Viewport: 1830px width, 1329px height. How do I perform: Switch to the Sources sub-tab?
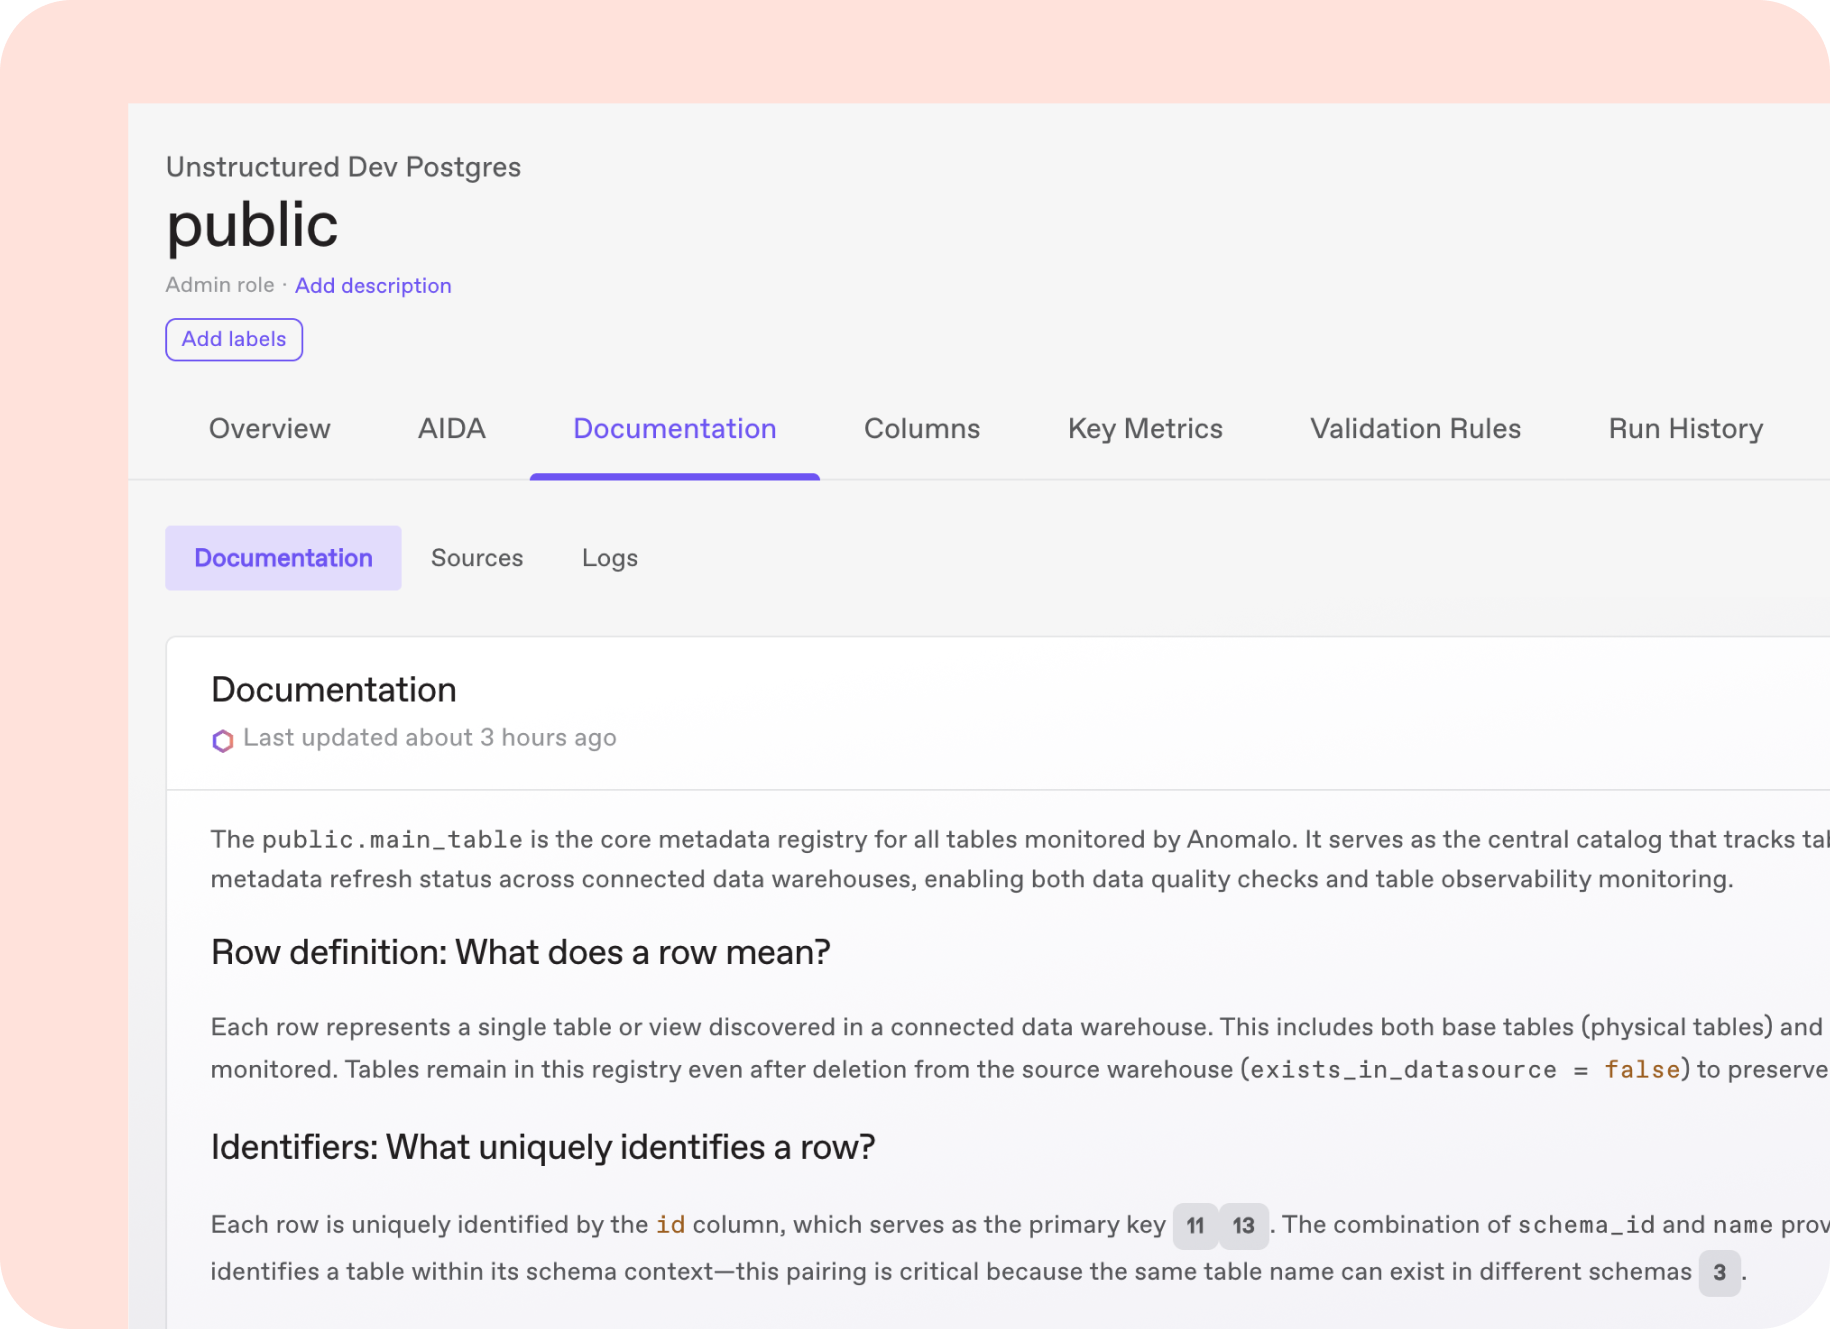(477, 558)
